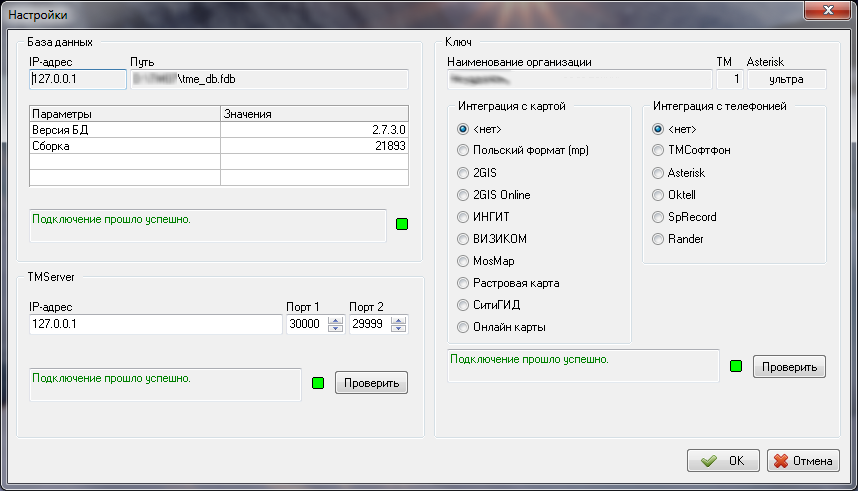Decrease Порт 2 value with down arrow
Viewport: 858px width, 491px height.
click(x=399, y=329)
